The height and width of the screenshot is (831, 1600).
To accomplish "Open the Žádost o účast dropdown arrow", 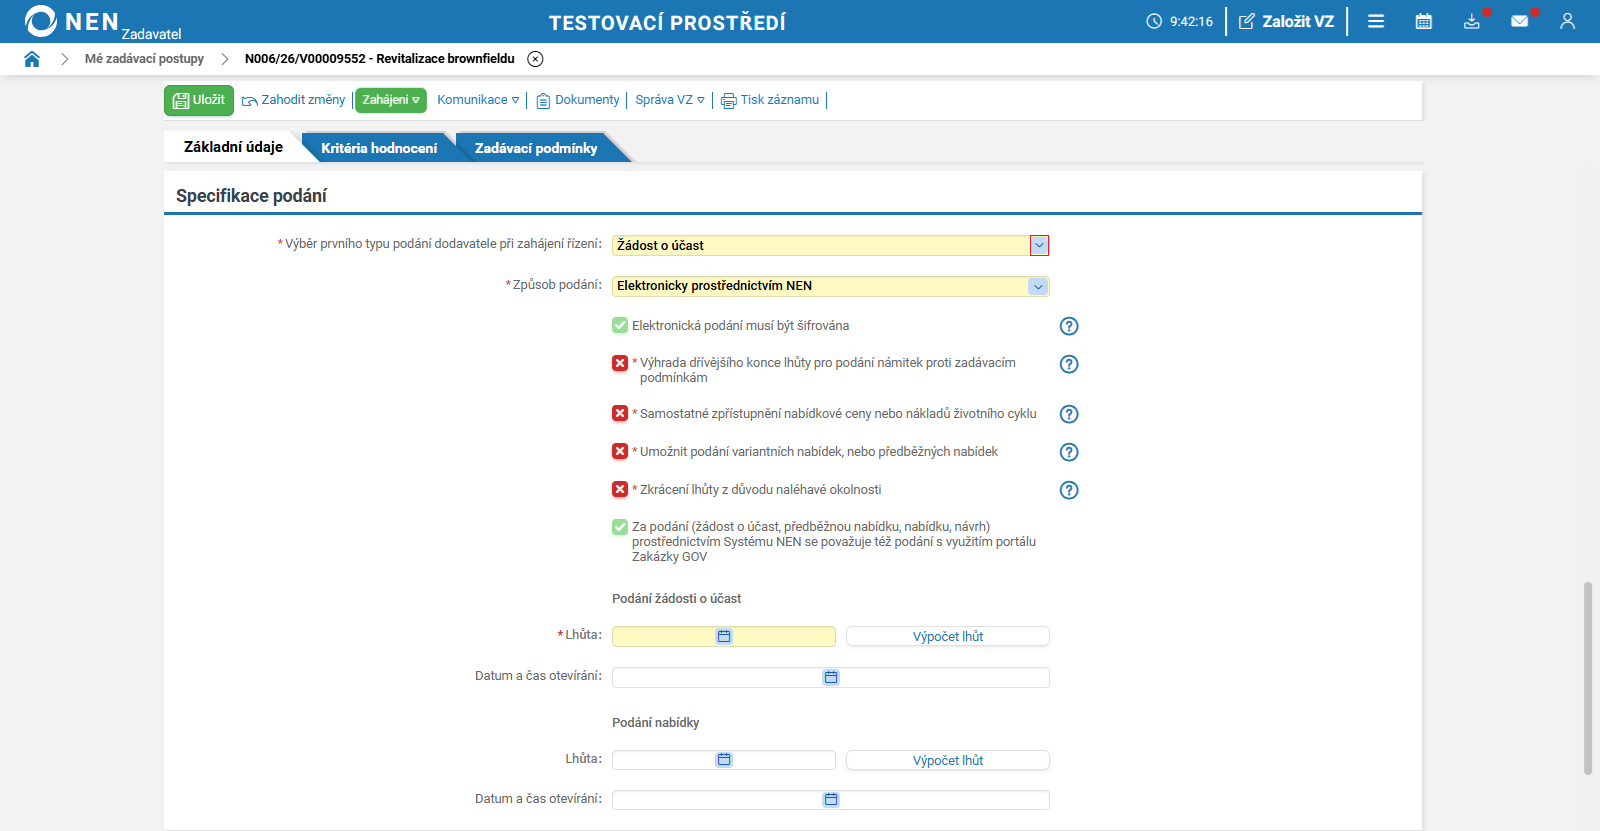I will pyautogui.click(x=1039, y=245).
